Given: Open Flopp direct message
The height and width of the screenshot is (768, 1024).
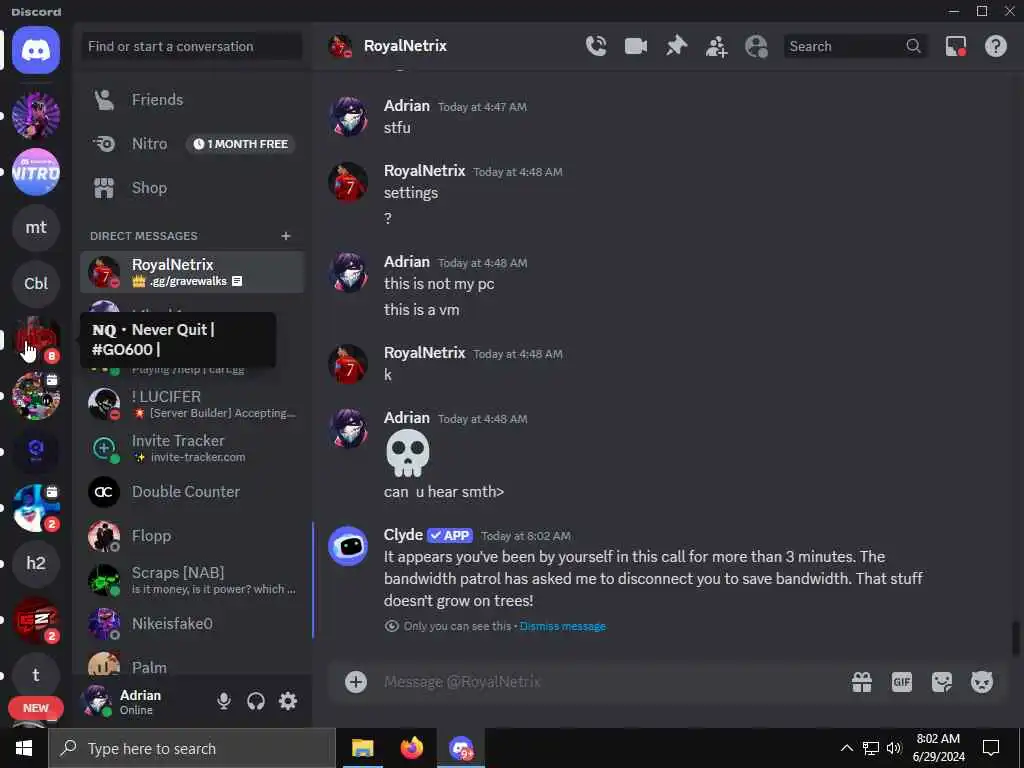Looking at the screenshot, I should point(191,536).
